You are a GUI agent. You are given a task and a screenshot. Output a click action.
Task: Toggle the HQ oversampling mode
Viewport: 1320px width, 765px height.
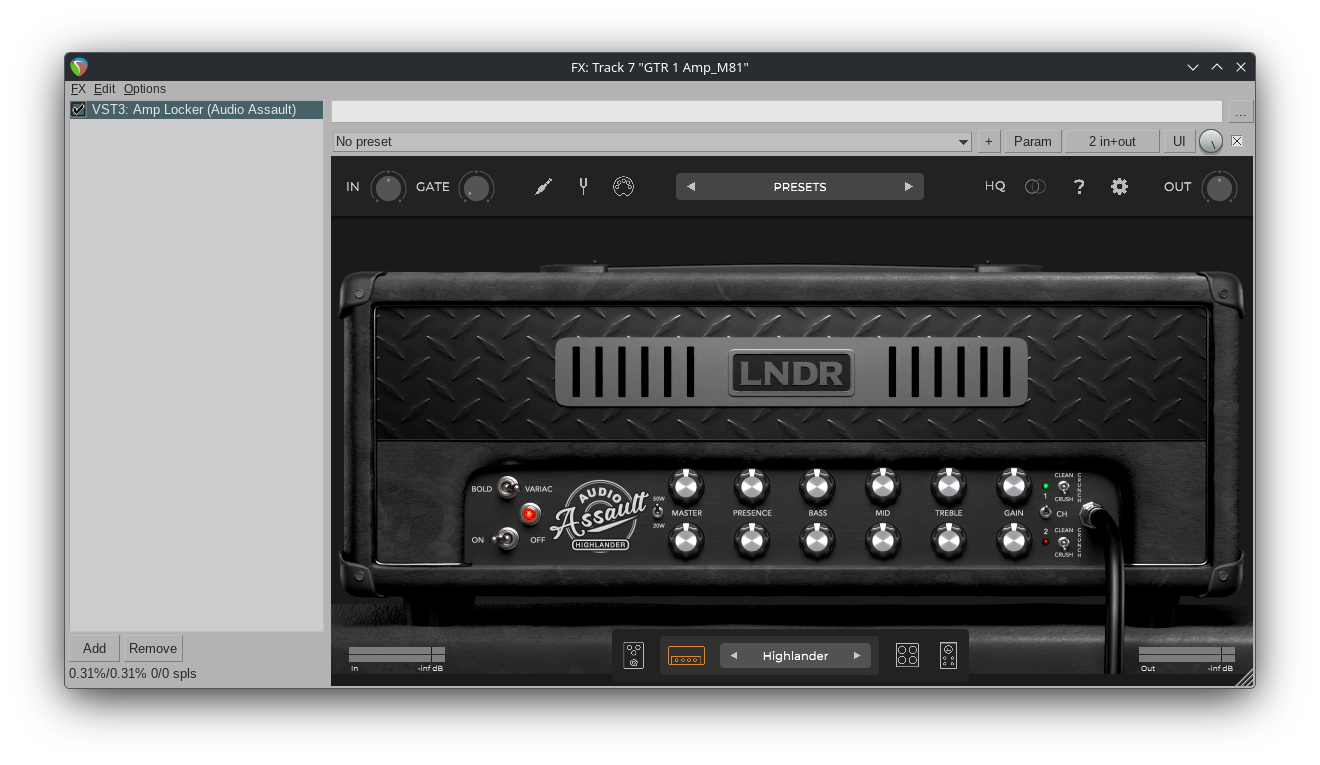[x=995, y=187]
